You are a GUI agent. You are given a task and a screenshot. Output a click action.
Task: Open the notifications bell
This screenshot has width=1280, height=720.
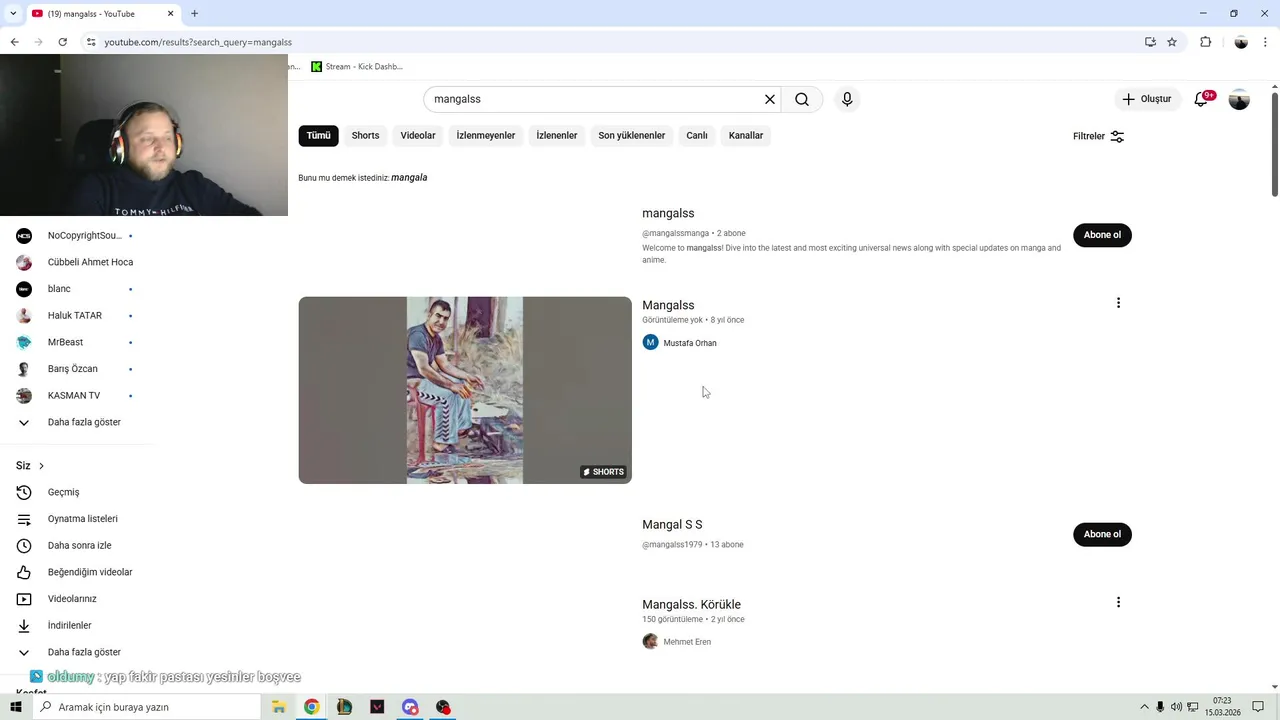pos(1201,99)
